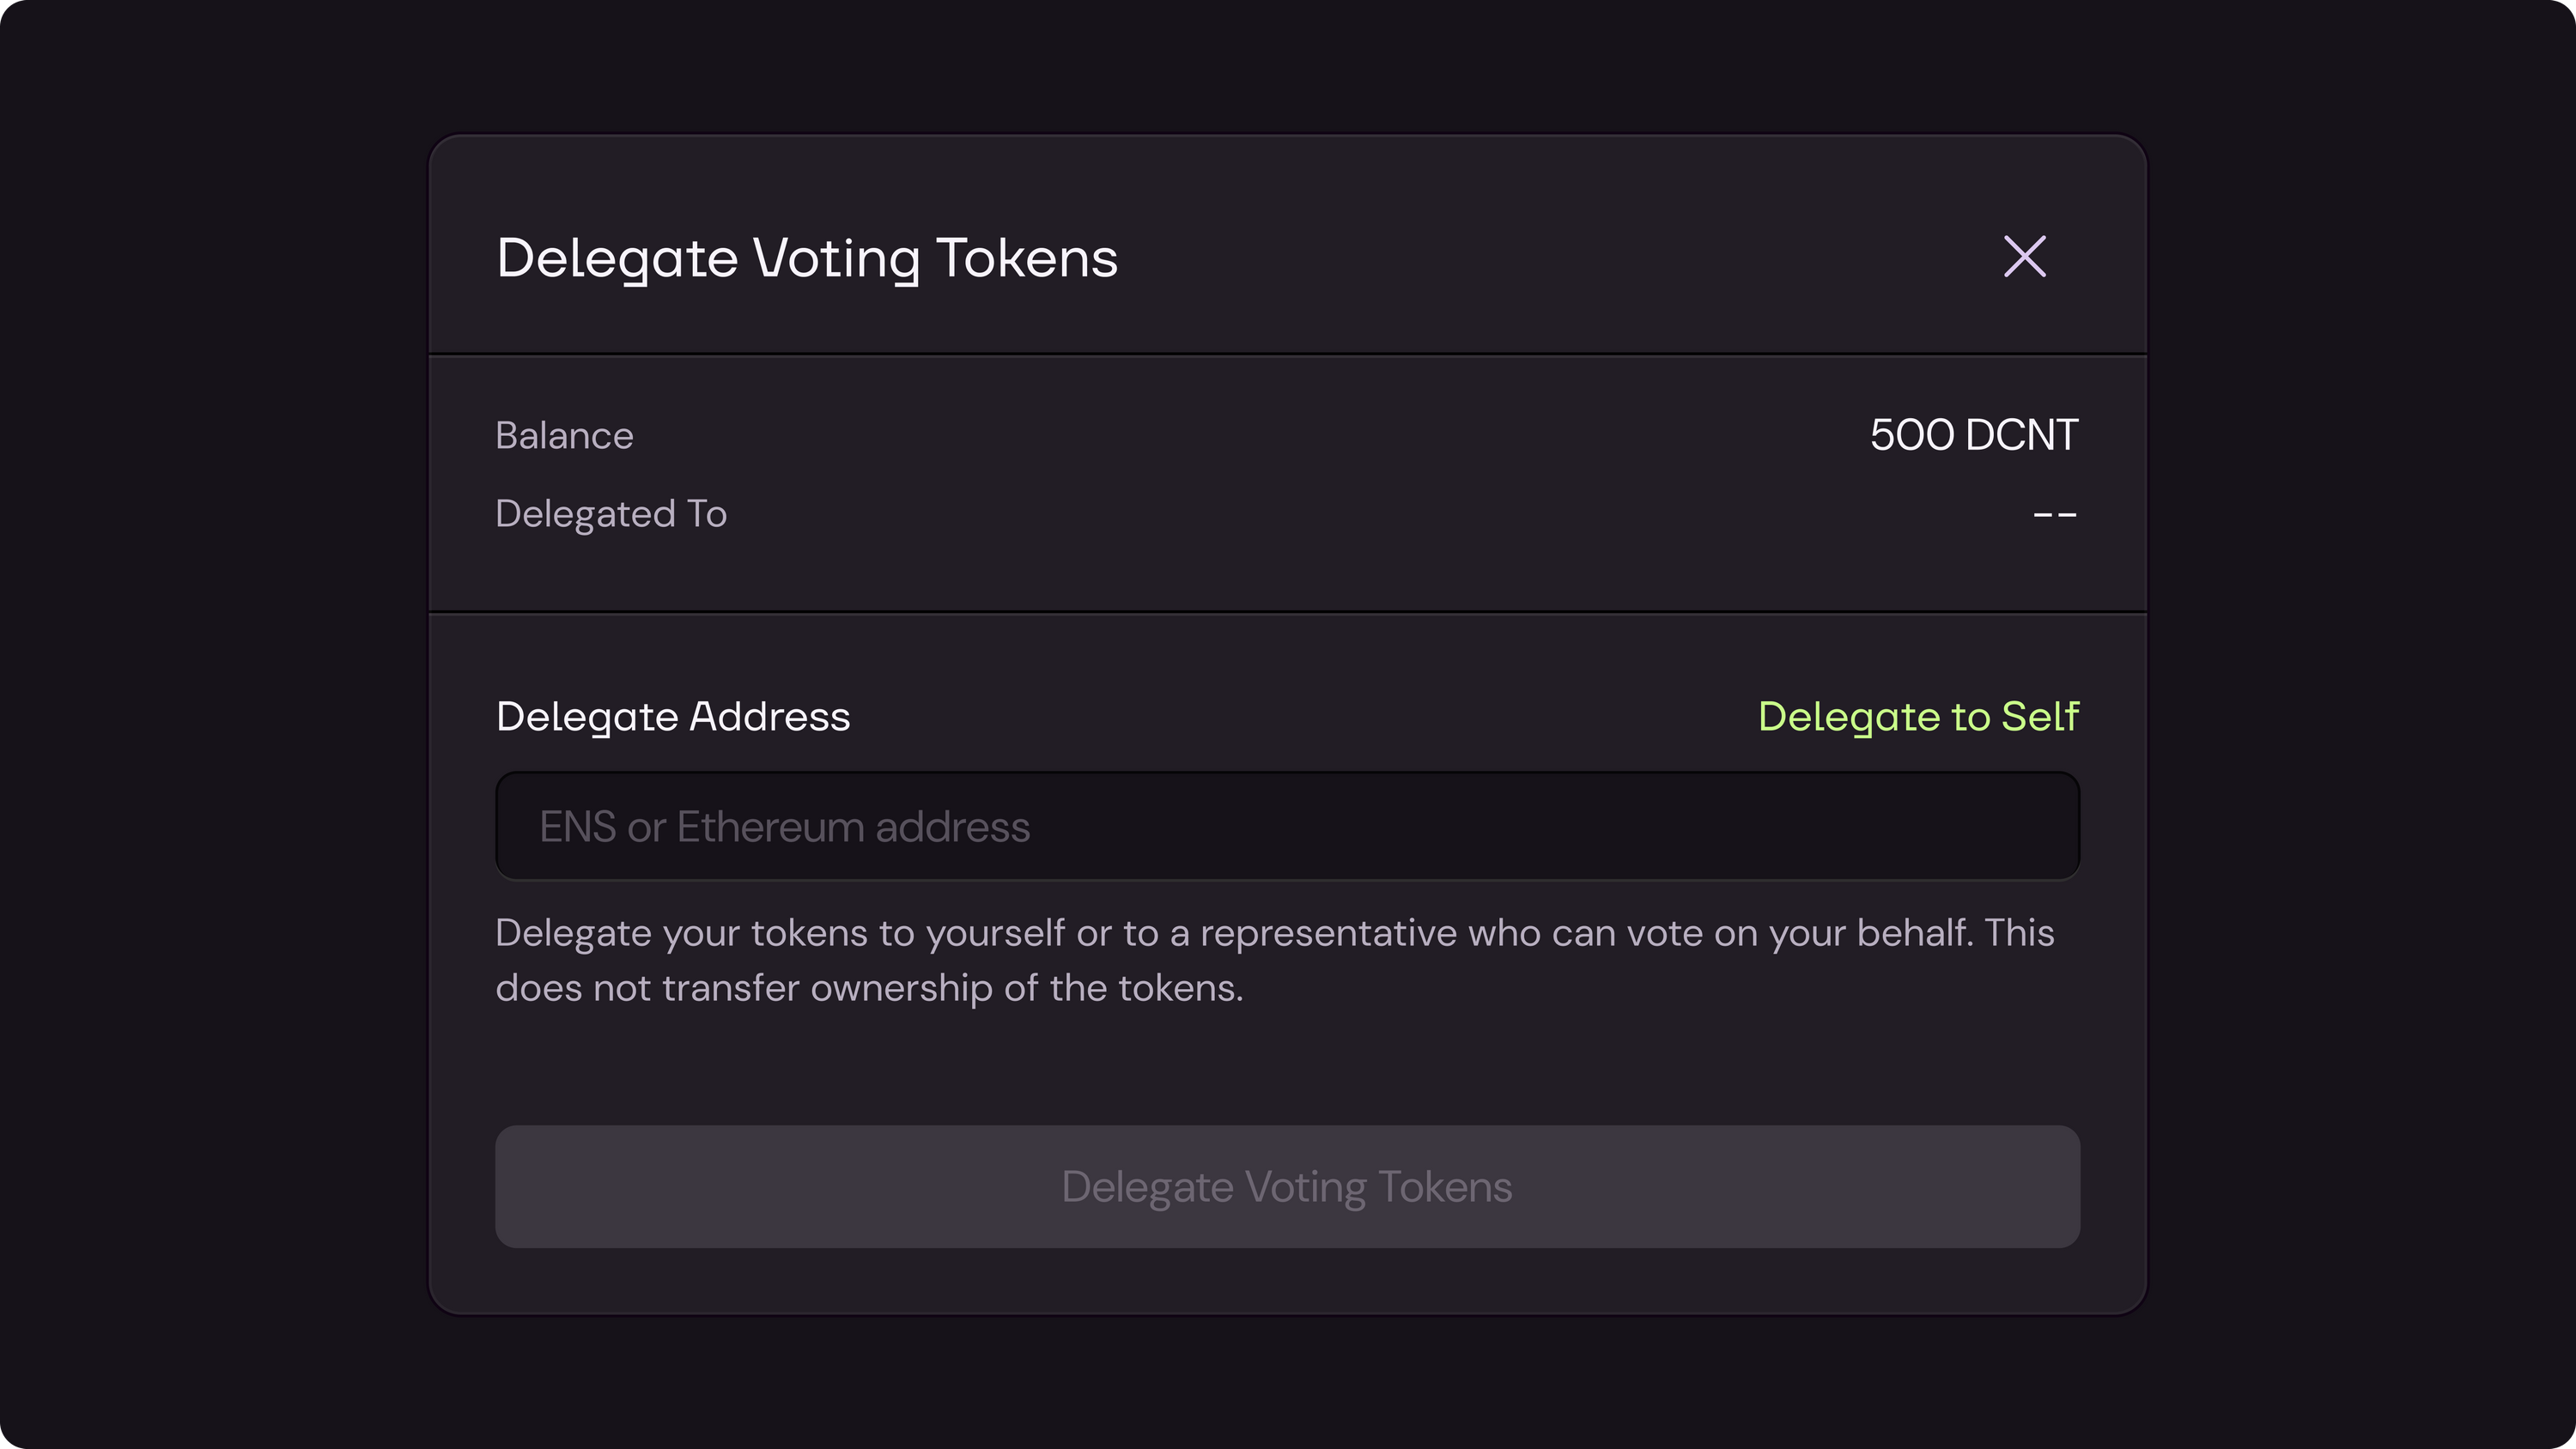Click the Balance label

[x=564, y=436]
